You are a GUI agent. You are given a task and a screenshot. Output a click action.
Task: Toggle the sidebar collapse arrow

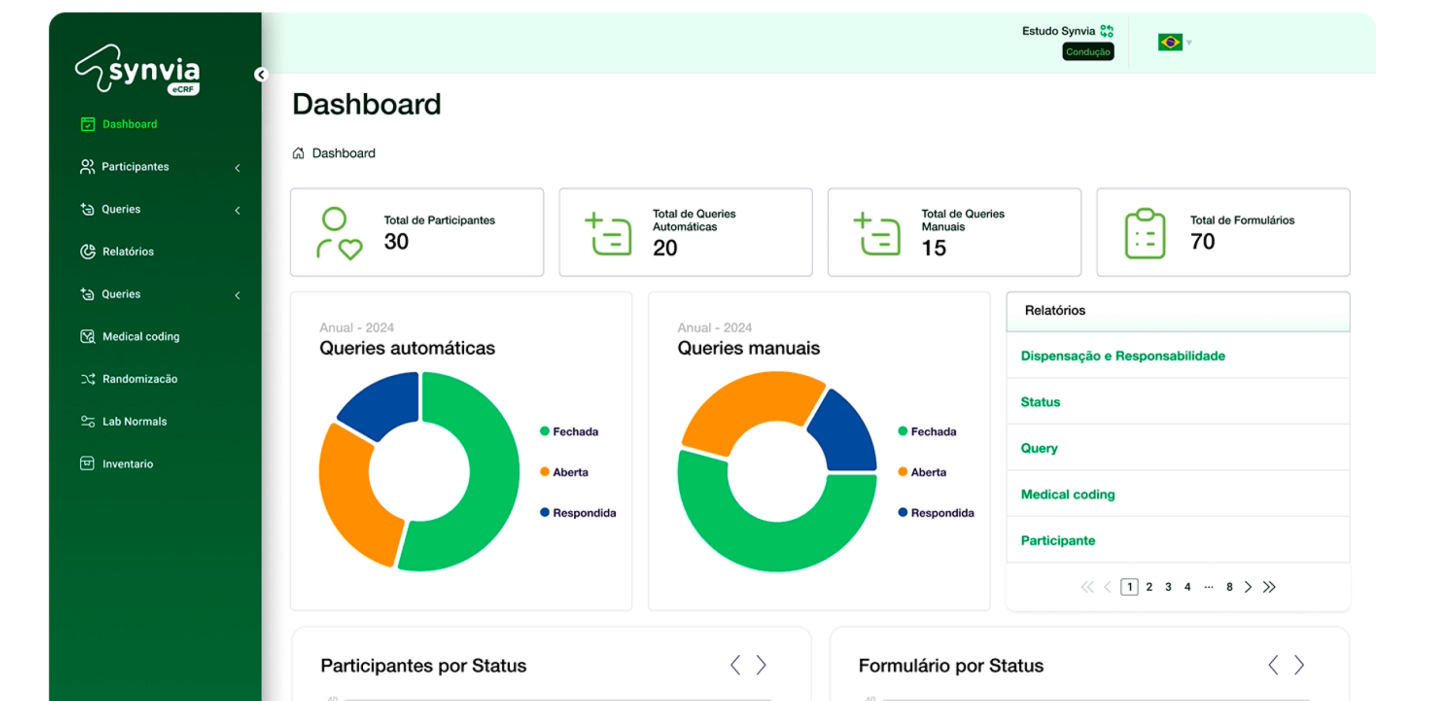[x=262, y=73]
